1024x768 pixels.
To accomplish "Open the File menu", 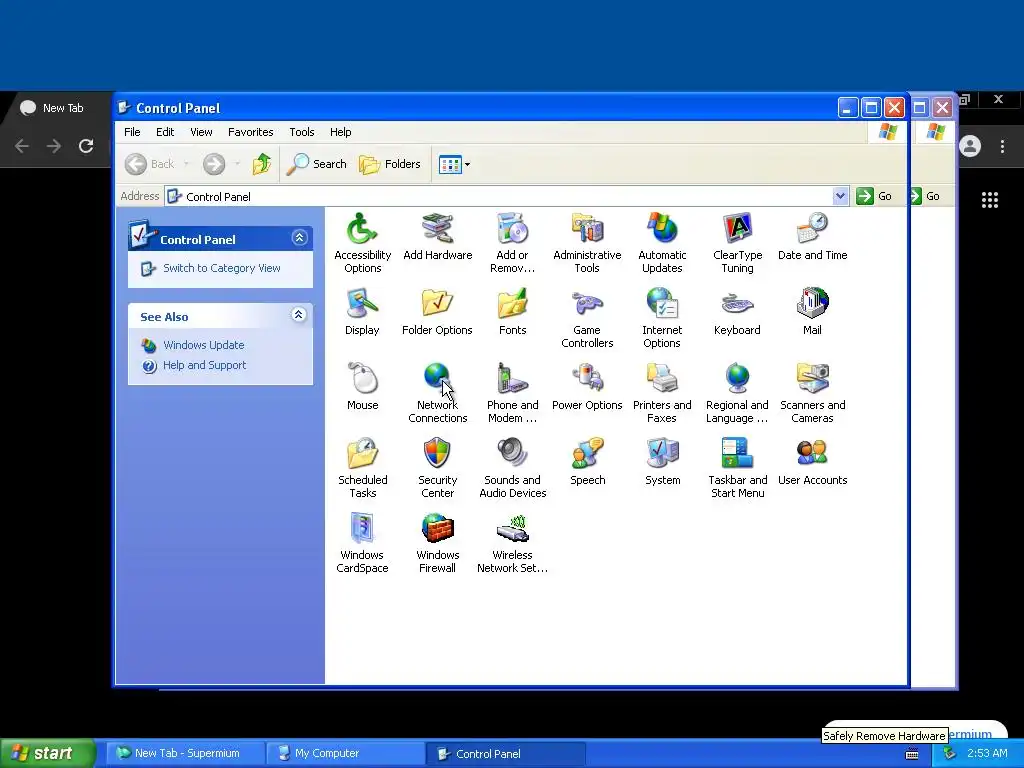I will (132, 132).
